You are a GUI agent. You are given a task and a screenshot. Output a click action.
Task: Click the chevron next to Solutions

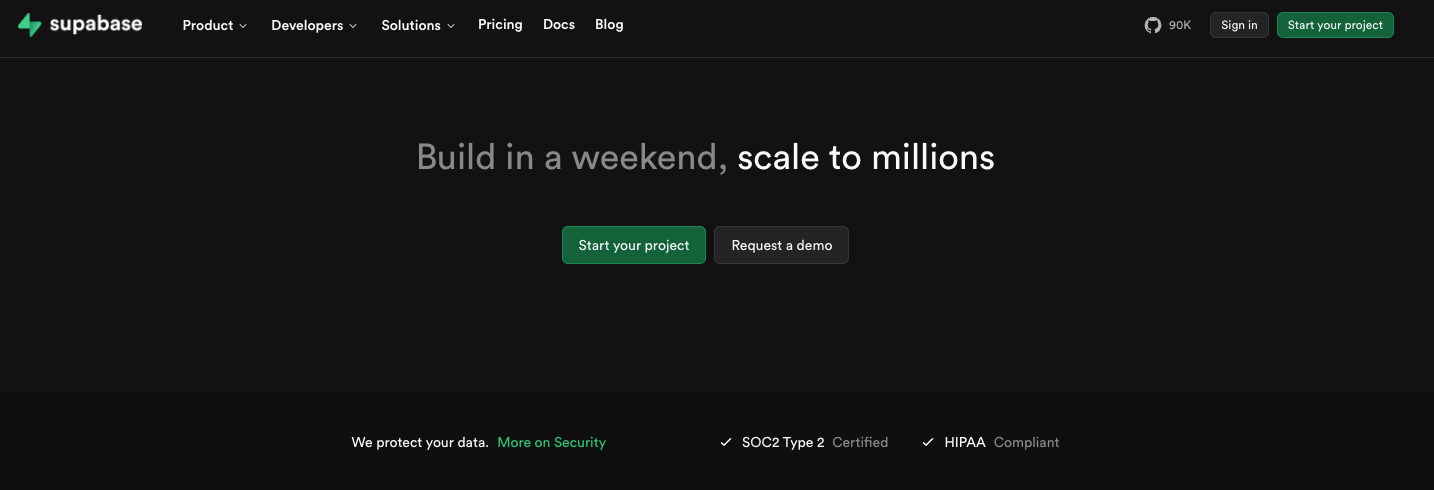click(x=451, y=26)
